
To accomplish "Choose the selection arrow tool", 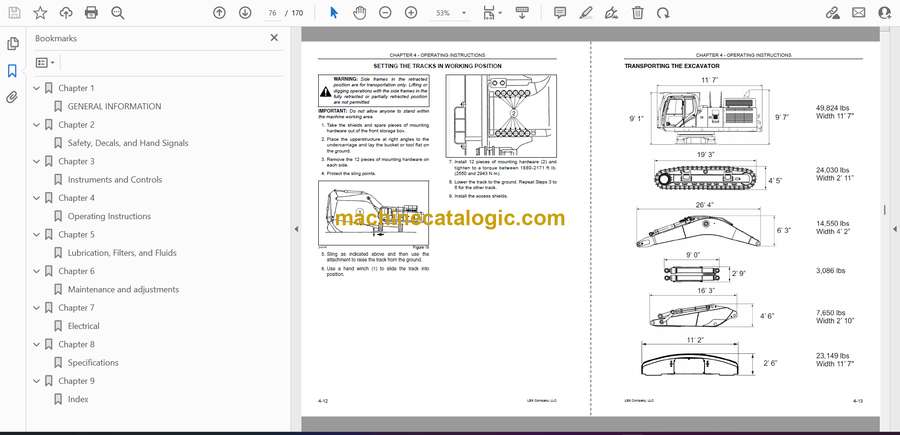I will coord(334,13).
